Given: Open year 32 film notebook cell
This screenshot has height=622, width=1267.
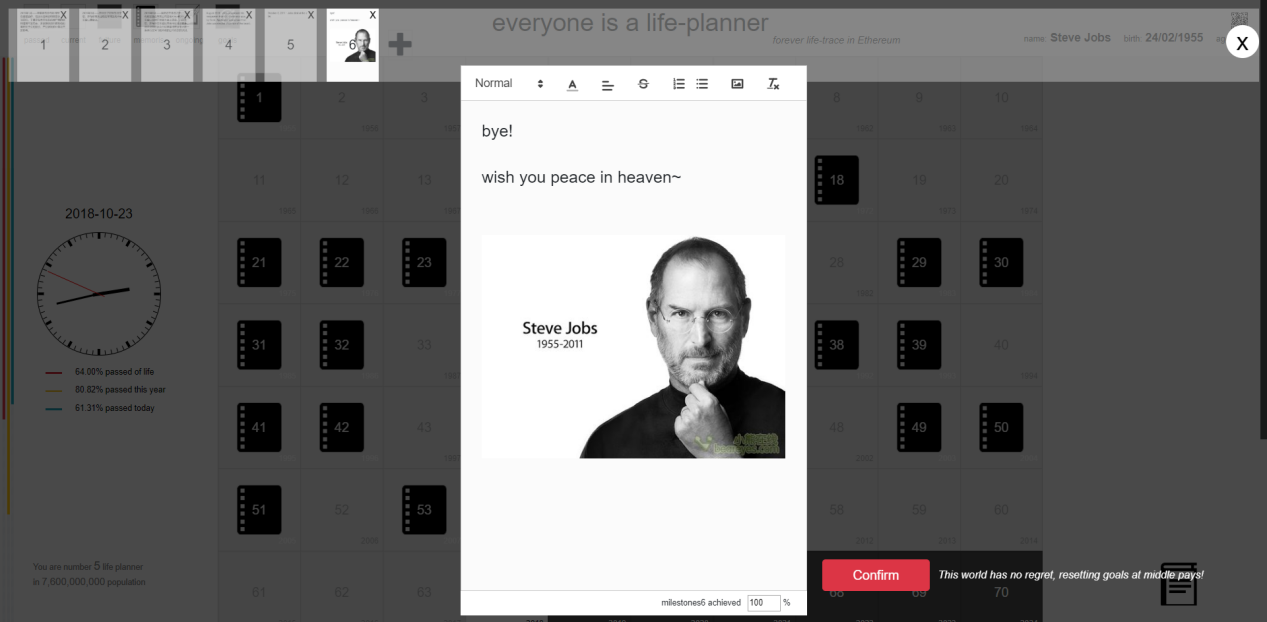Looking at the screenshot, I should (342, 345).
